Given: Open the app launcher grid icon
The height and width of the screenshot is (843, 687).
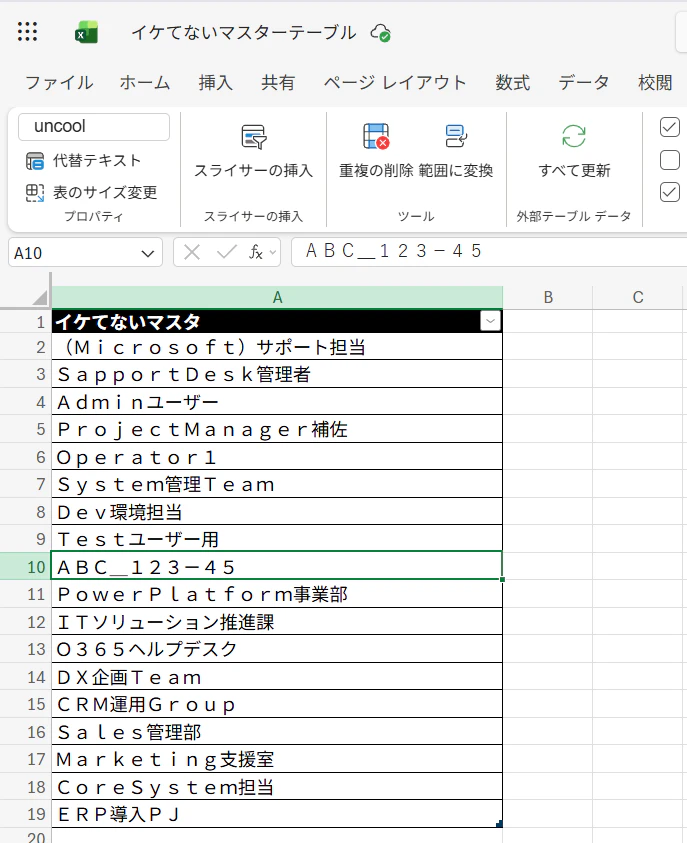Looking at the screenshot, I should [x=27, y=32].
